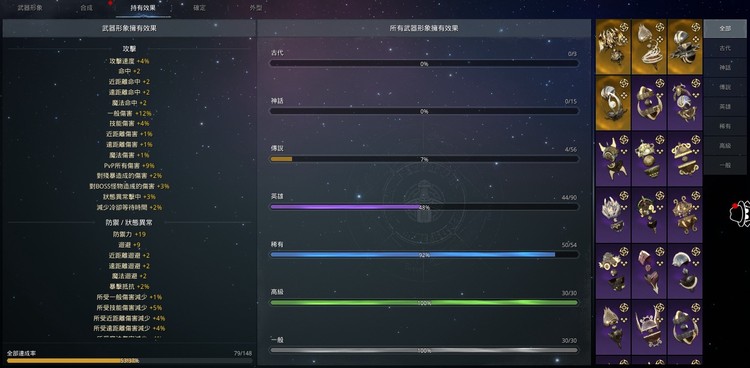Filter weapon cards by 稀有 grade
Image resolution: width=750 pixels, height=368 pixels.
pyautogui.click(x=725, y=126)
